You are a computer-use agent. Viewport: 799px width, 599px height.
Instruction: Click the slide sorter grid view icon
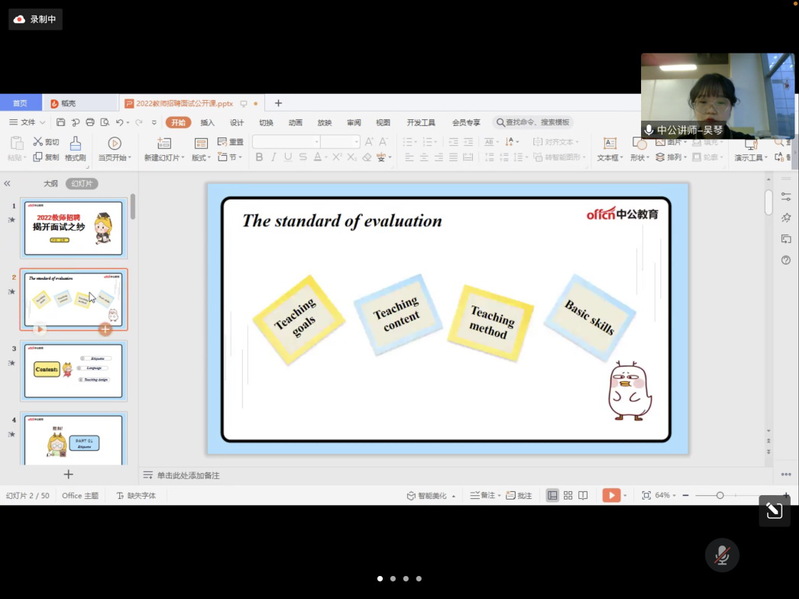click(x=568, y=495)
